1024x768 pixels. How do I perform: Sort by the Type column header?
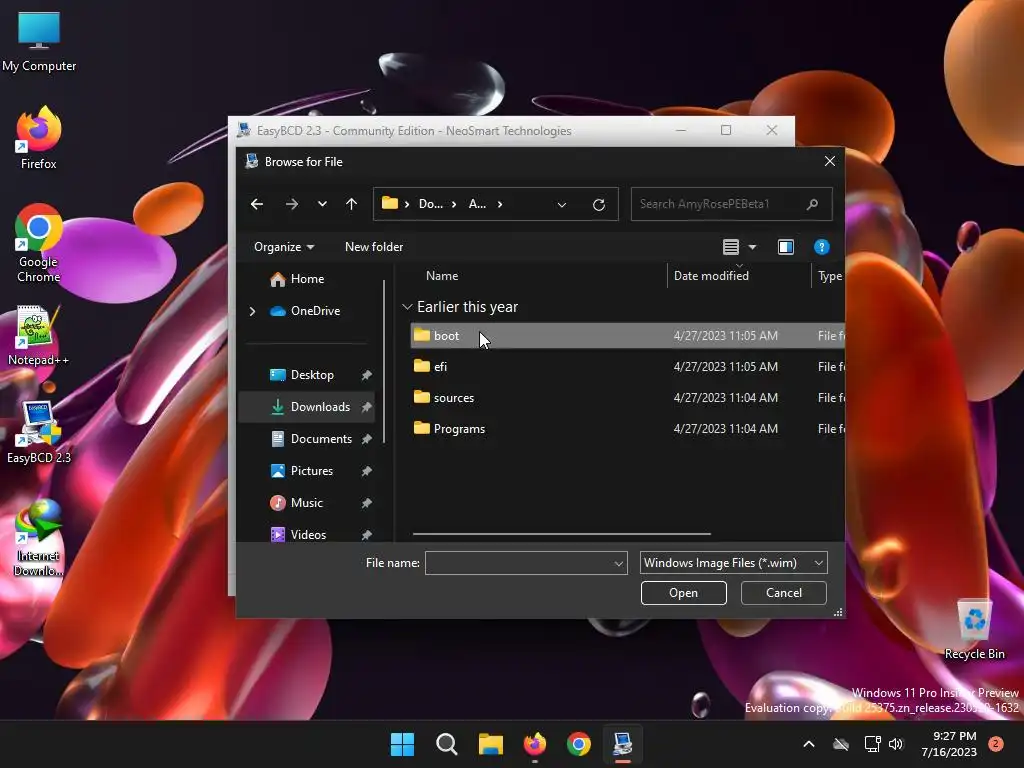[x=829, y=276]
